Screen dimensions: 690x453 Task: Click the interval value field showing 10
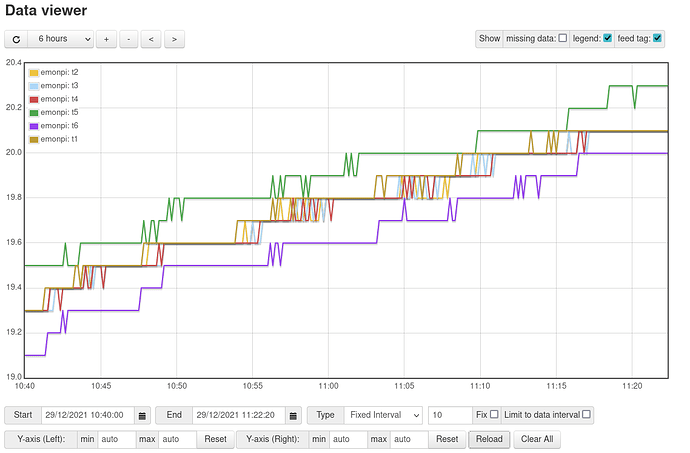[450, 415]
